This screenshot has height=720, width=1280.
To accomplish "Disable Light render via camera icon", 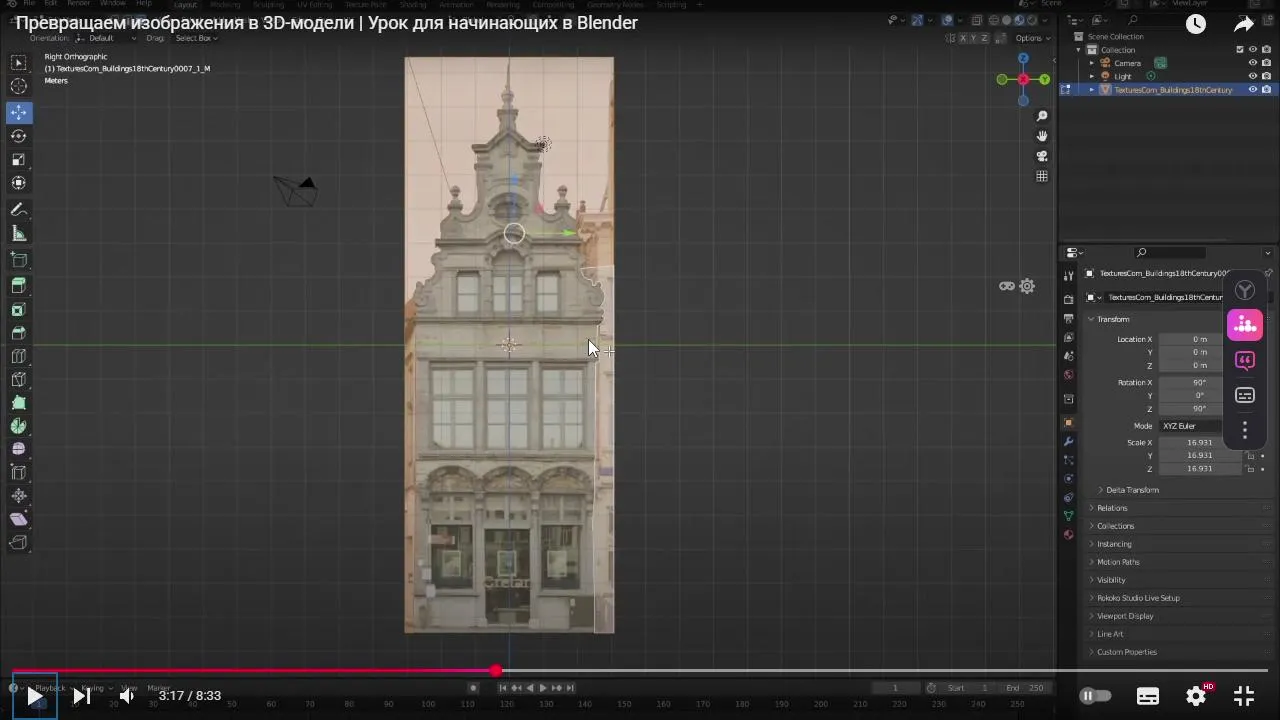I will (x=1266, y=76).
